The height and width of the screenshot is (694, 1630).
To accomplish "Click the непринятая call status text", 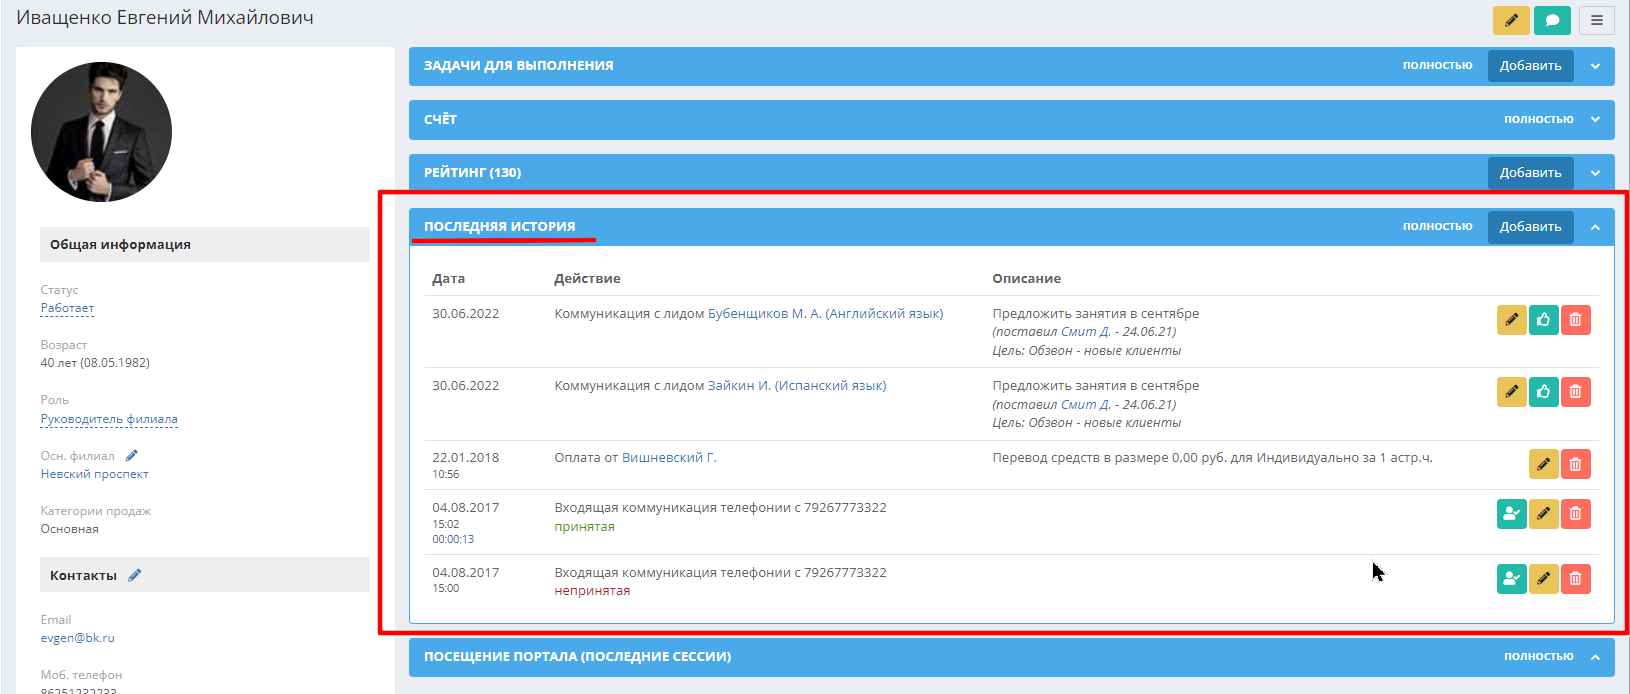I will 592,591.
